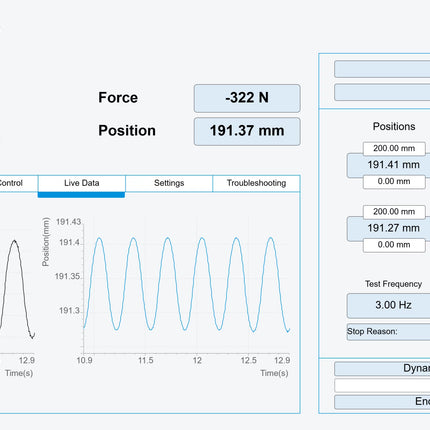Click the 191.27 mm position field
Image resolution: width=430 pixels, height=430 pixels.
pos(389,228)
